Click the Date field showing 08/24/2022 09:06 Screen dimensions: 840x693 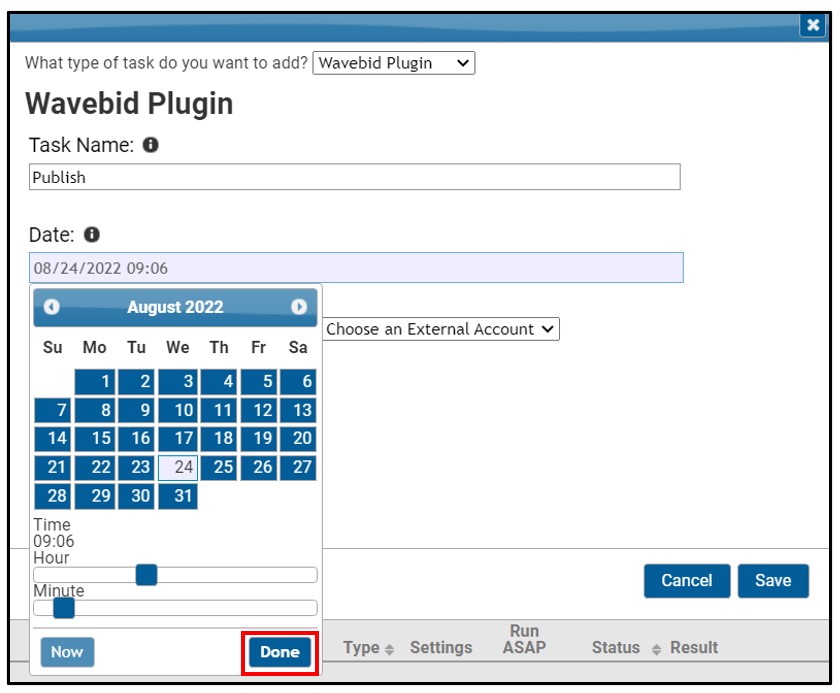tap(356, 267)
